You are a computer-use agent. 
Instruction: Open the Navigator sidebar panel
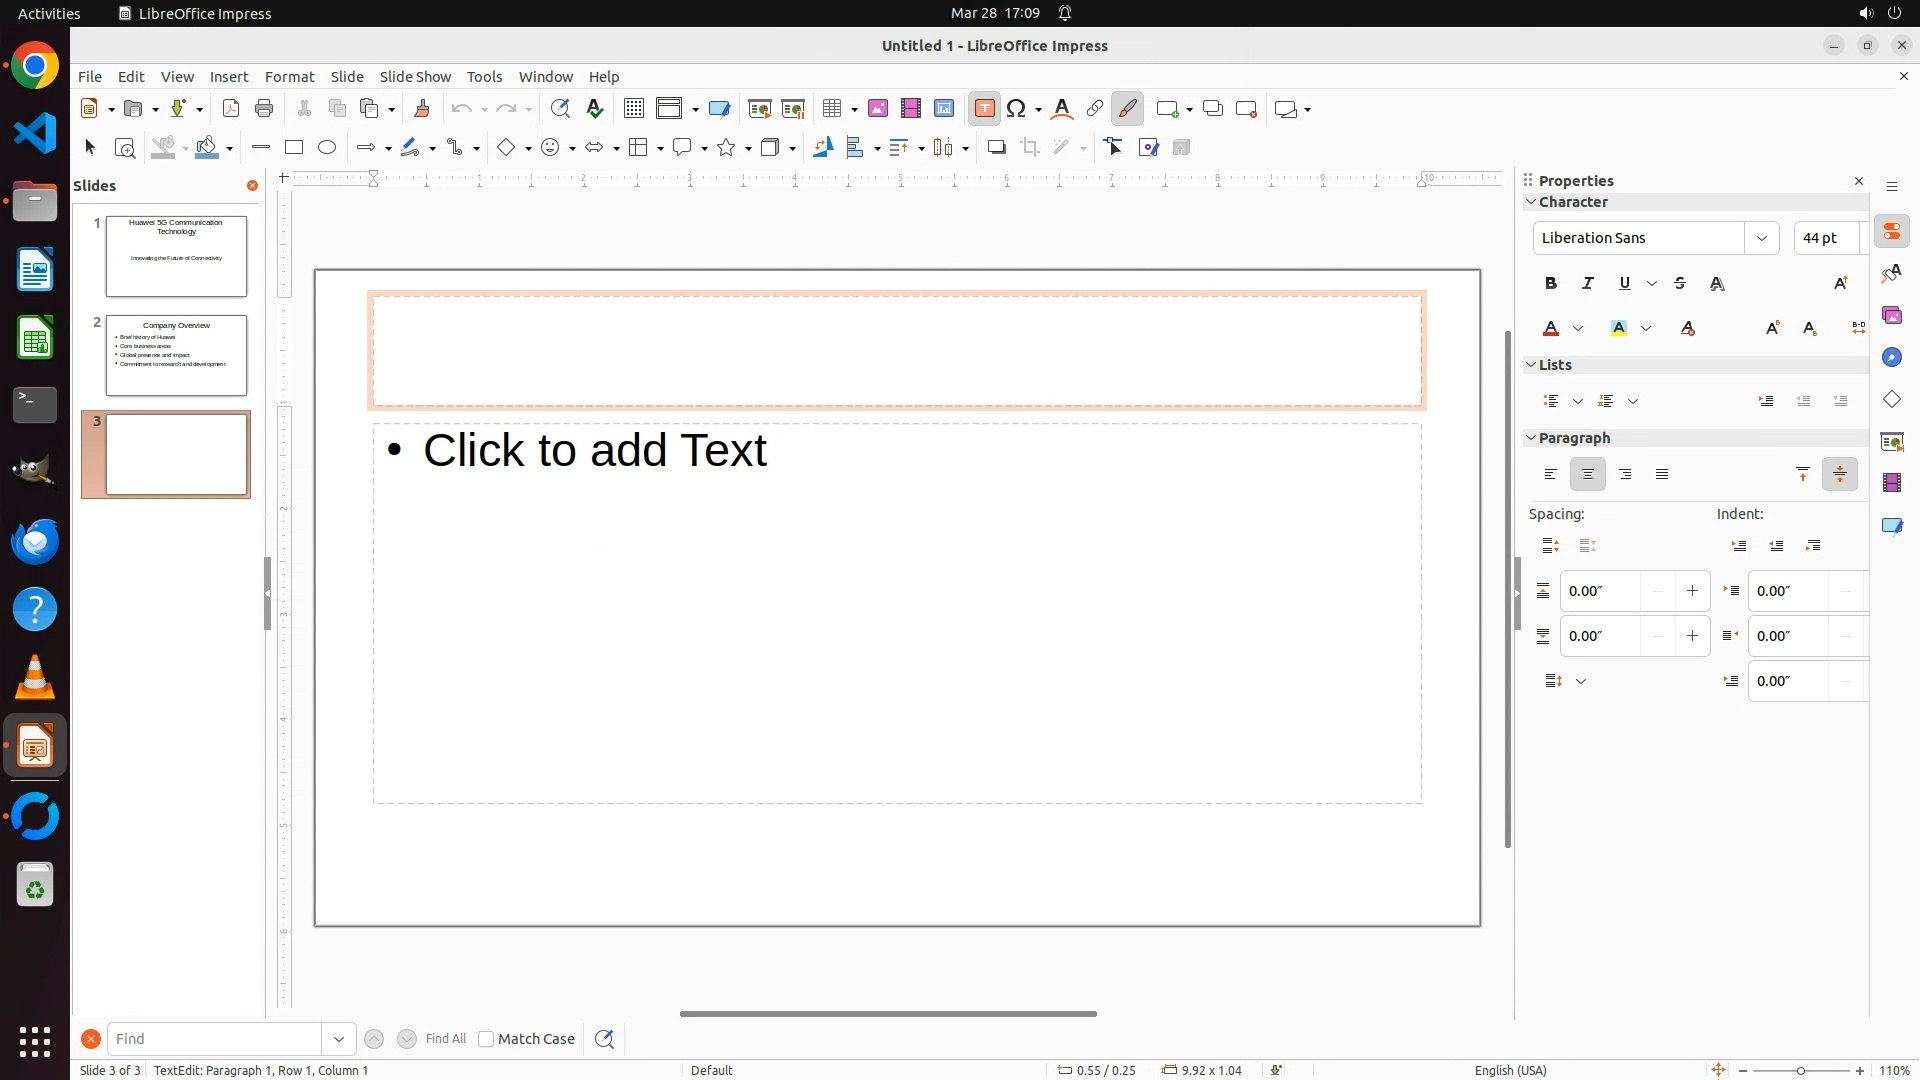(x=1892, y=358)
